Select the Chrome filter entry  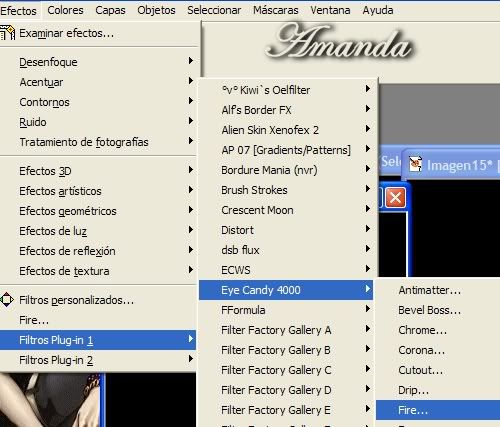point(422,330)
